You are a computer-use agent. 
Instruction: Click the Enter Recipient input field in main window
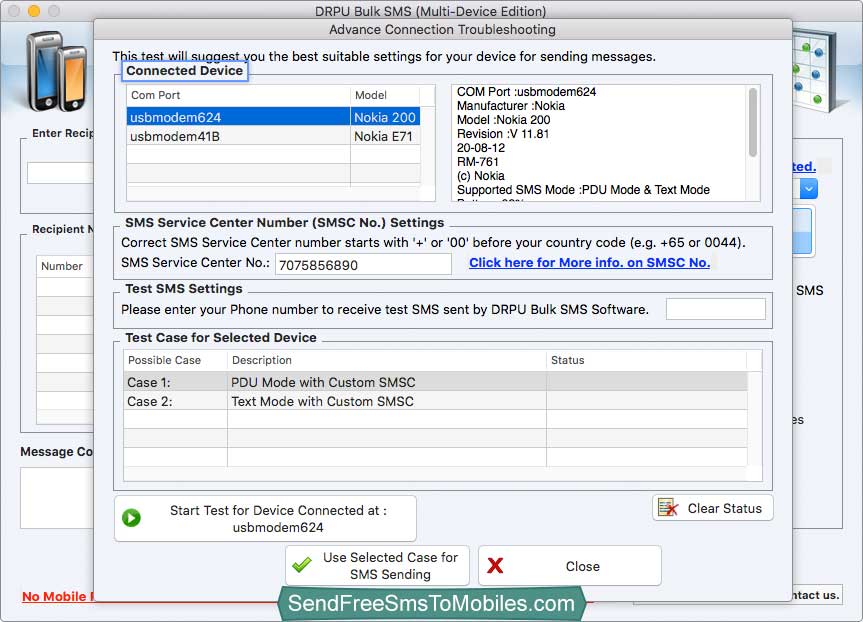pyautogui.click(x=61, y=173)
